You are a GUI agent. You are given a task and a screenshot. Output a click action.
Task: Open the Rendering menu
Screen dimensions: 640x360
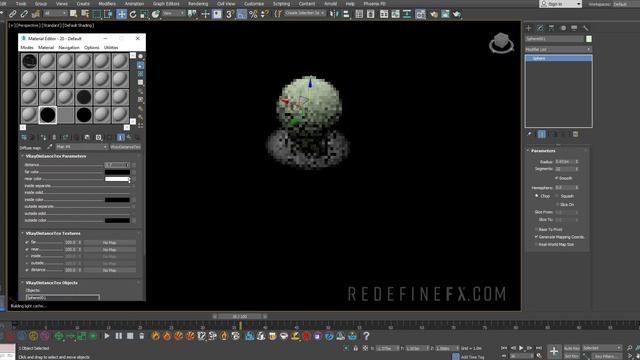point(198,4)
